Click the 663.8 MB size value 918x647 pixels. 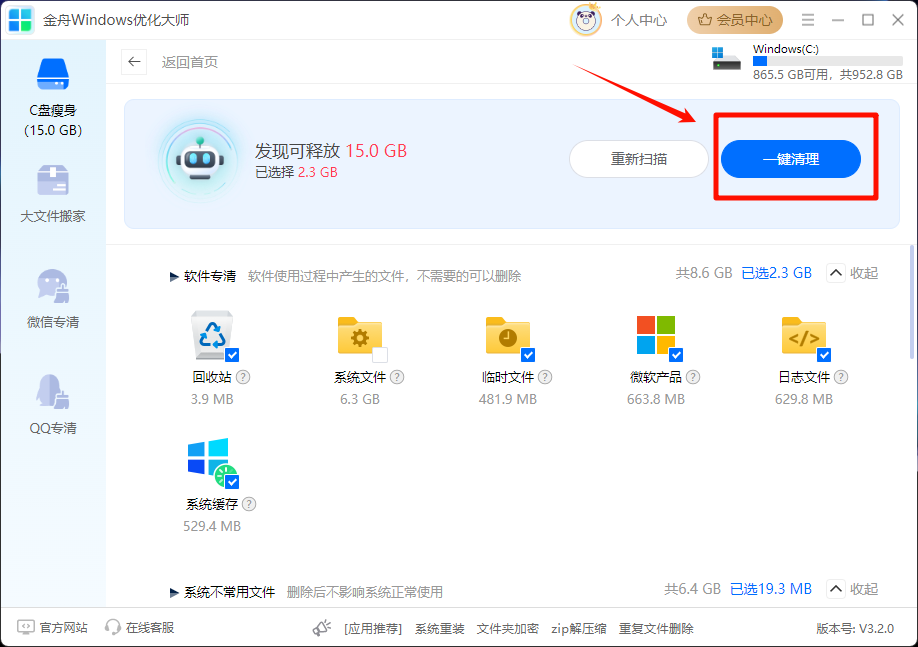(656, 399)
